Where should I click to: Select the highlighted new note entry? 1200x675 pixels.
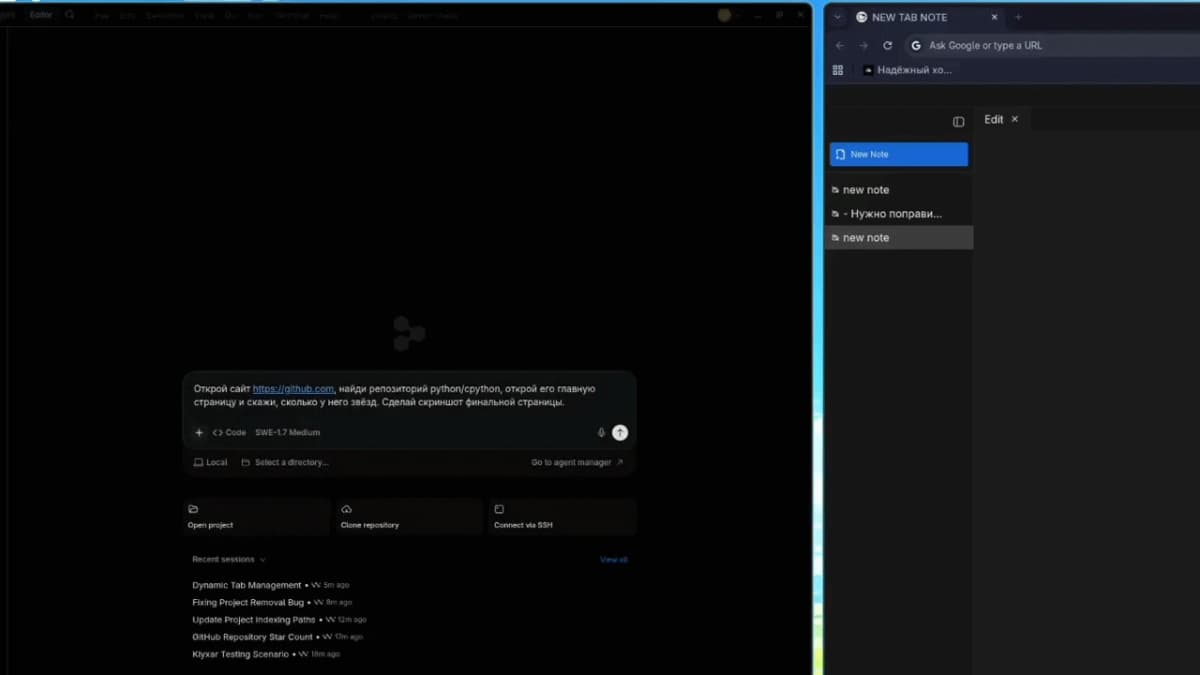click(898, 238)
